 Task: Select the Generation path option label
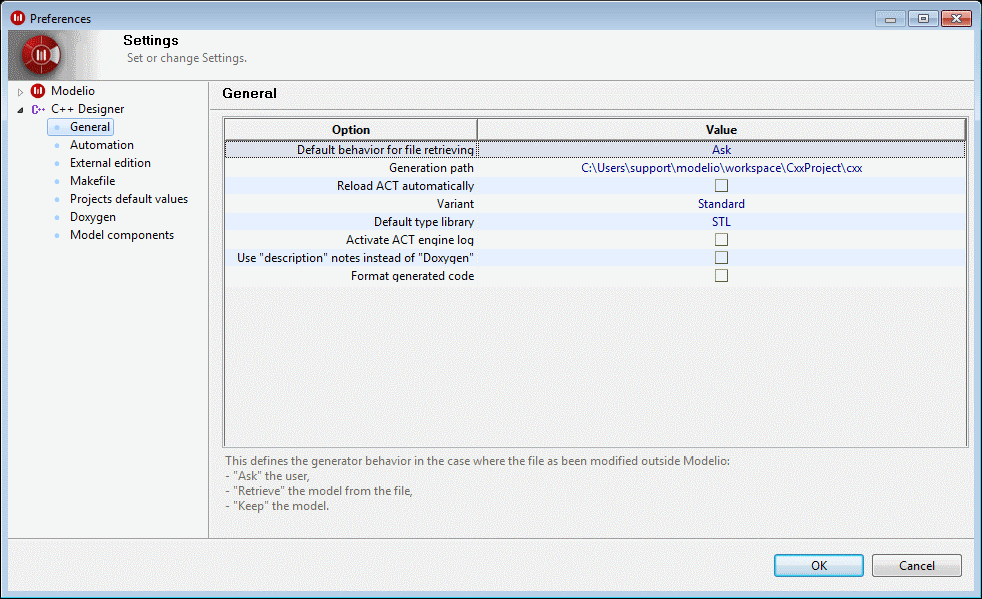tap(432, 168)
